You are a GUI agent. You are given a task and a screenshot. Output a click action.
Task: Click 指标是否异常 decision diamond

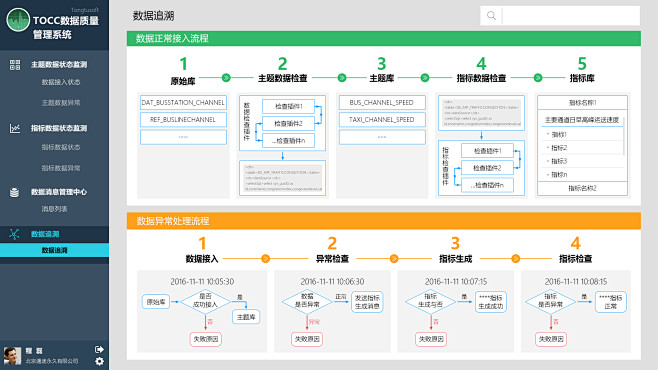click(551, 301)
